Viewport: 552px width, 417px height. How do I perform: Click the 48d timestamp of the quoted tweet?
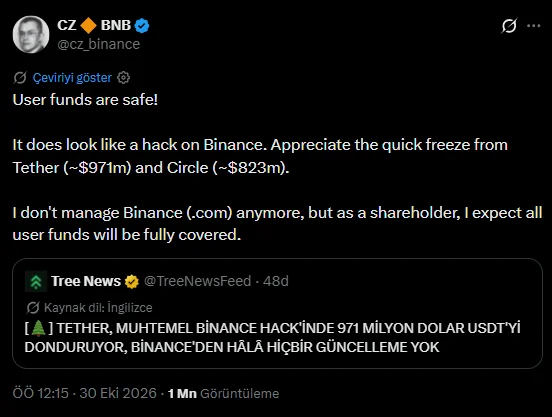click(276, 281)
